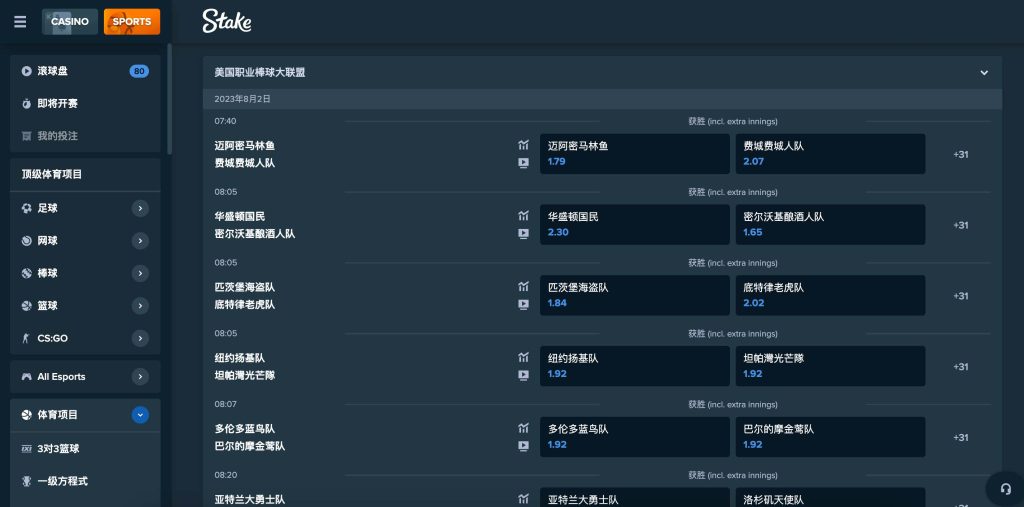Open stats icon for 亚特兰大勇士队 match
This screenshot has height=507, width=1024.
click(523, 499)
